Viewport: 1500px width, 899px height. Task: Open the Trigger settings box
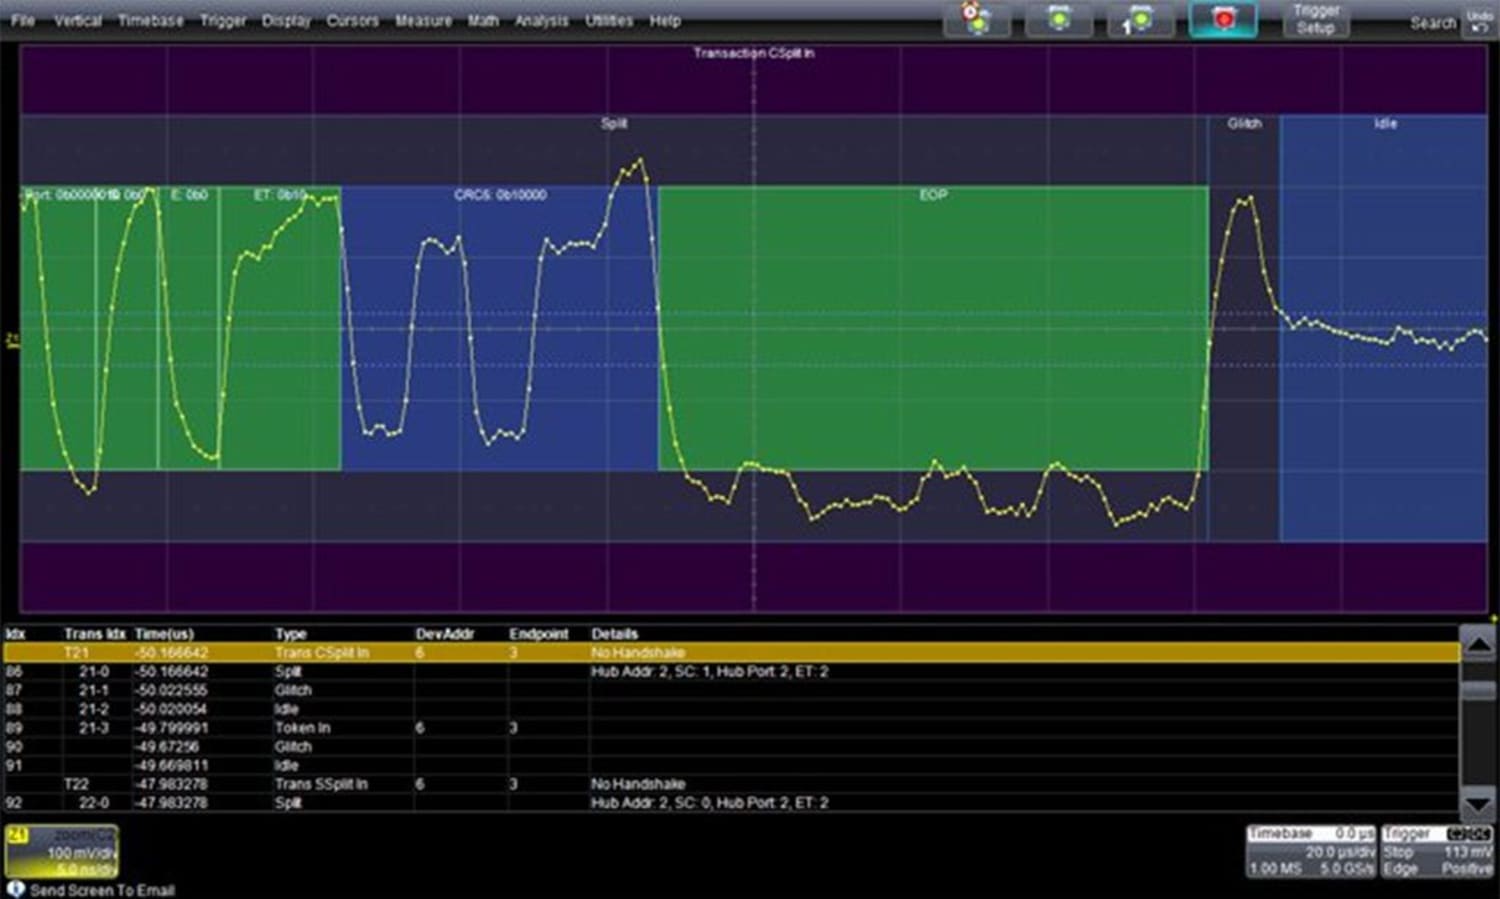1437,849
